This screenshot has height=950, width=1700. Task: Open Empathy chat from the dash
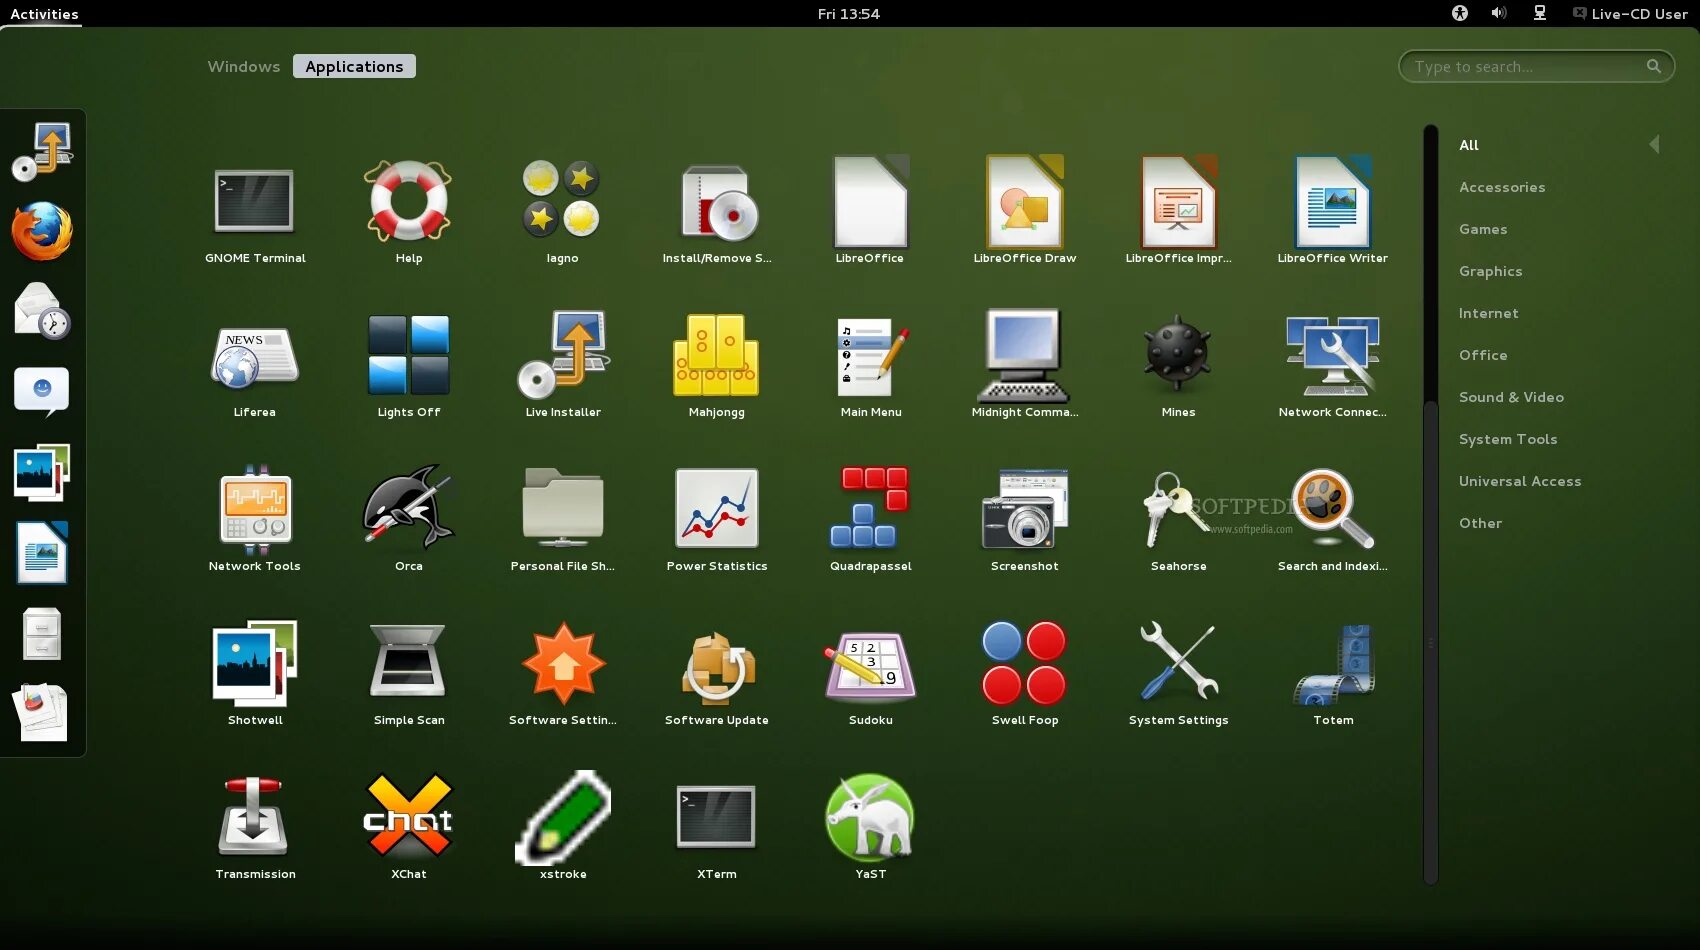(42, 391)
